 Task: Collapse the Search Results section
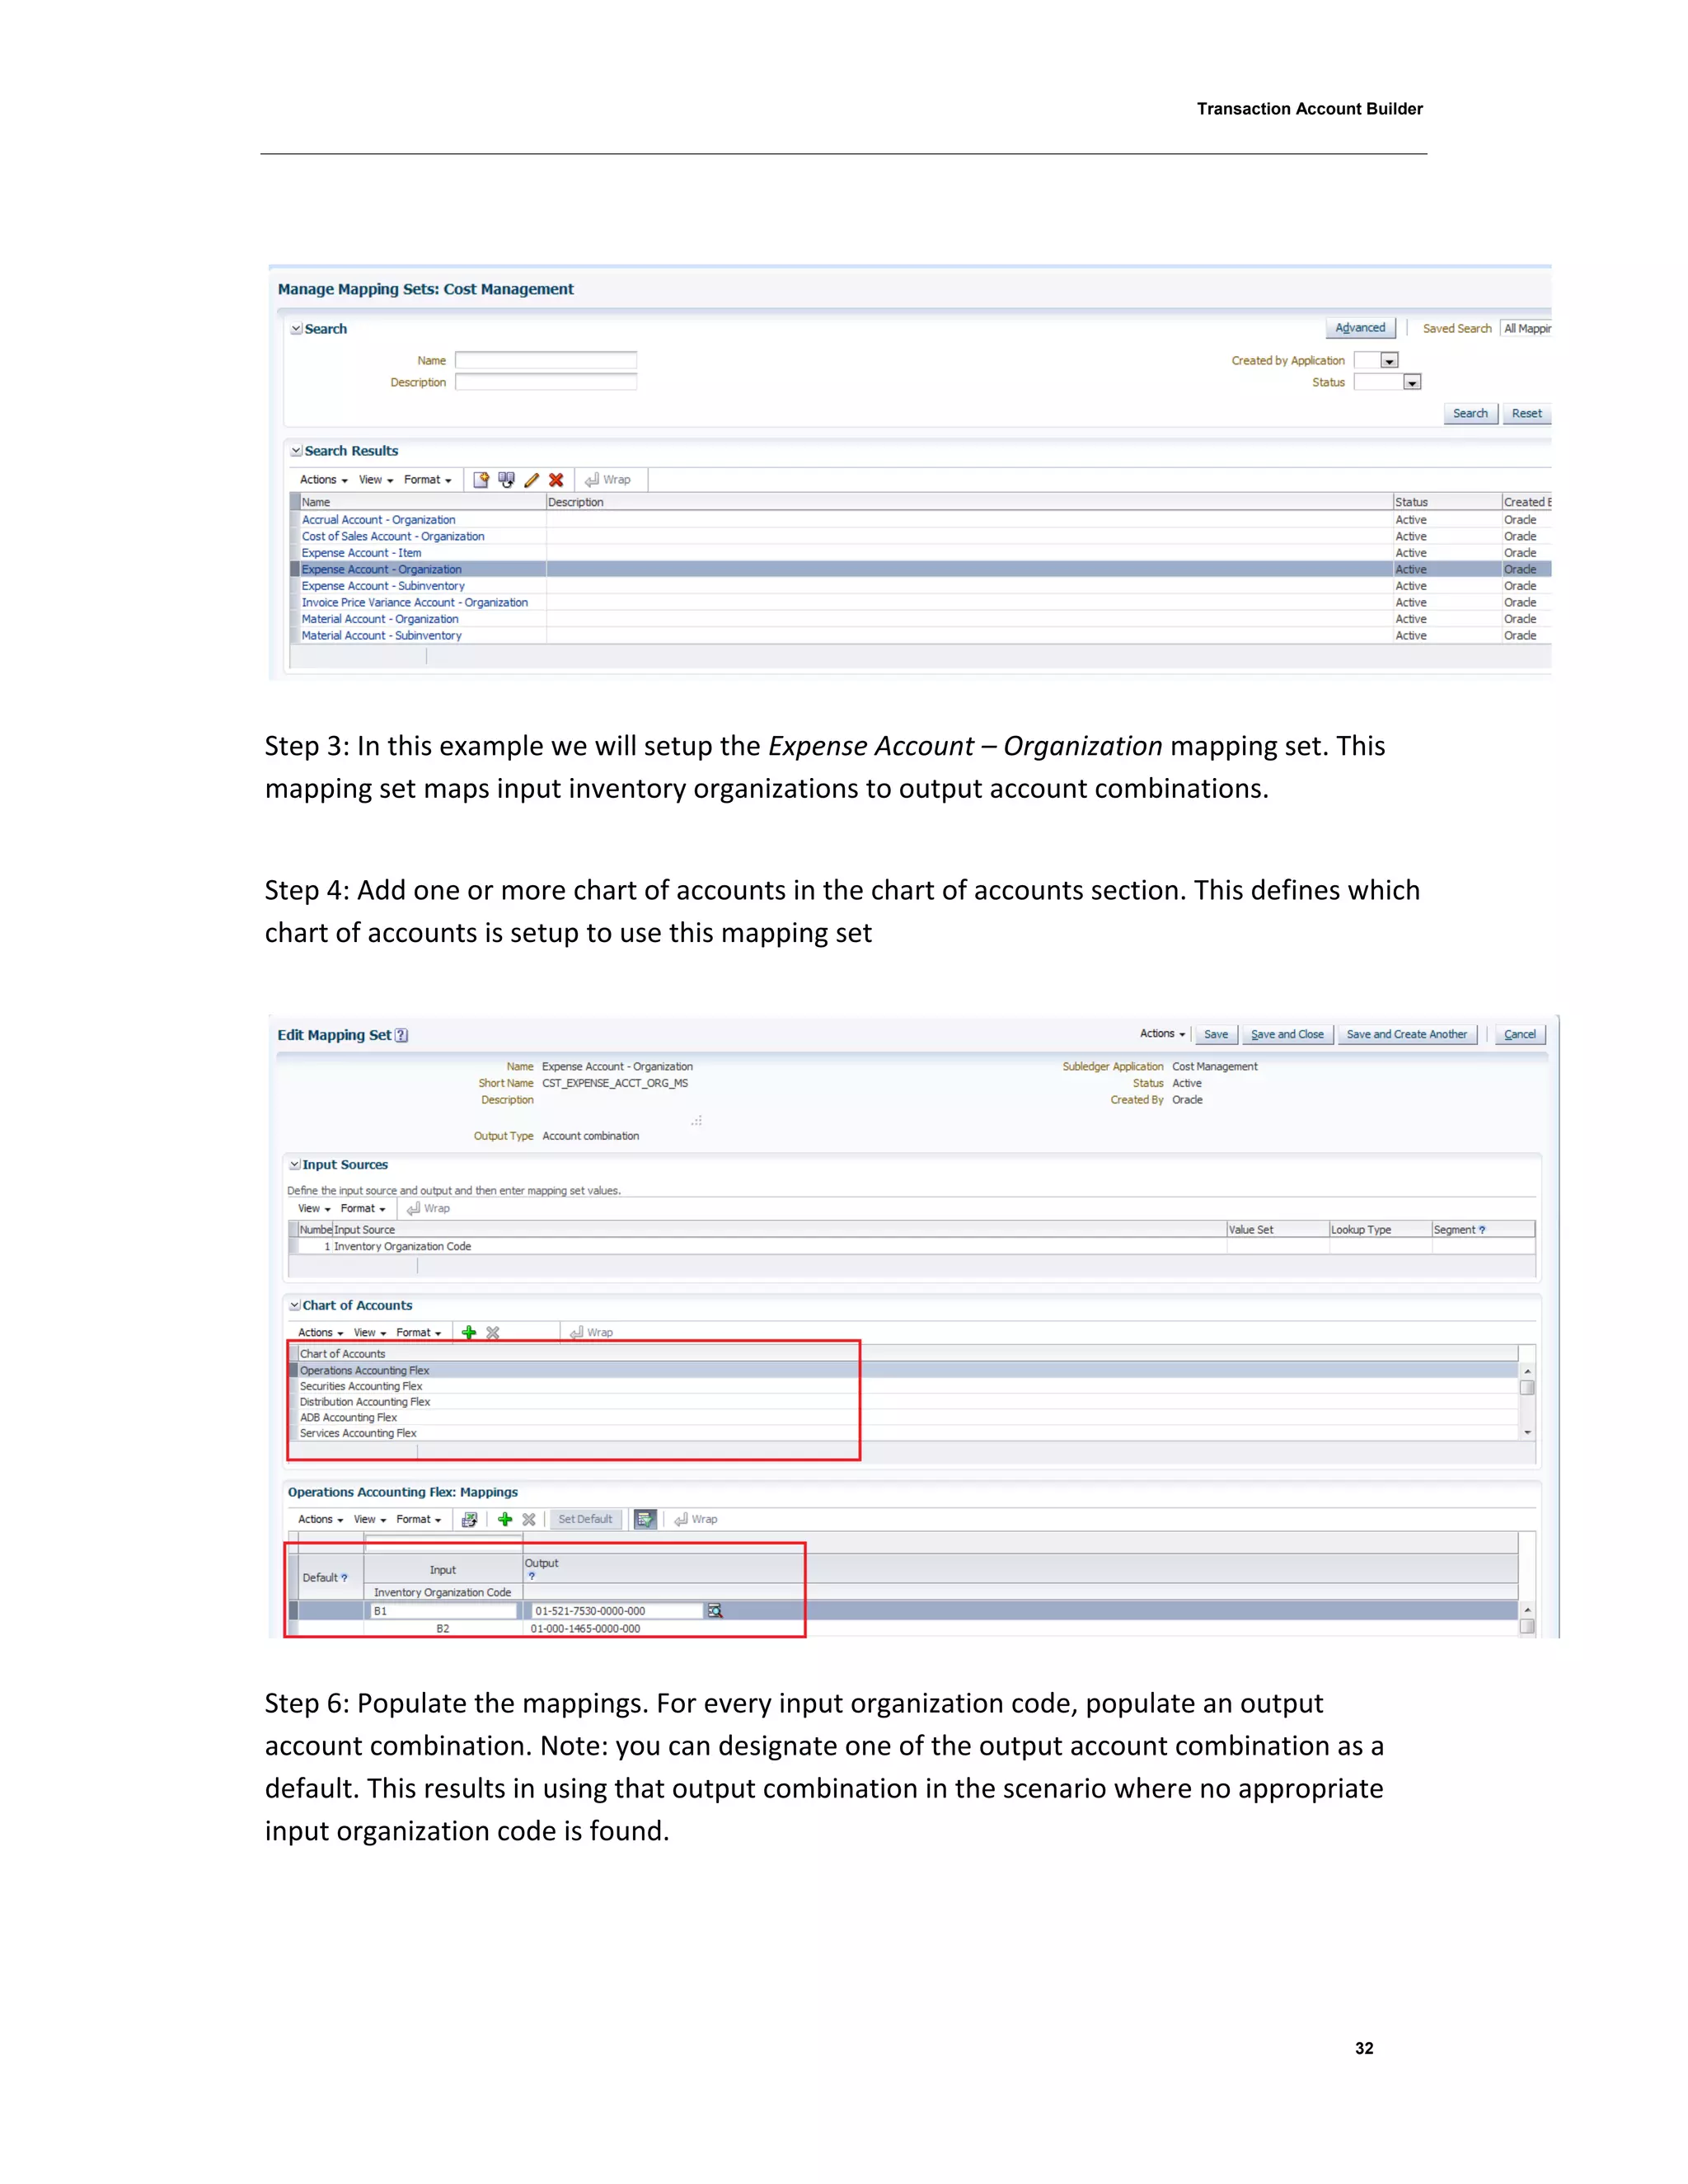click(x=296, y=451)
